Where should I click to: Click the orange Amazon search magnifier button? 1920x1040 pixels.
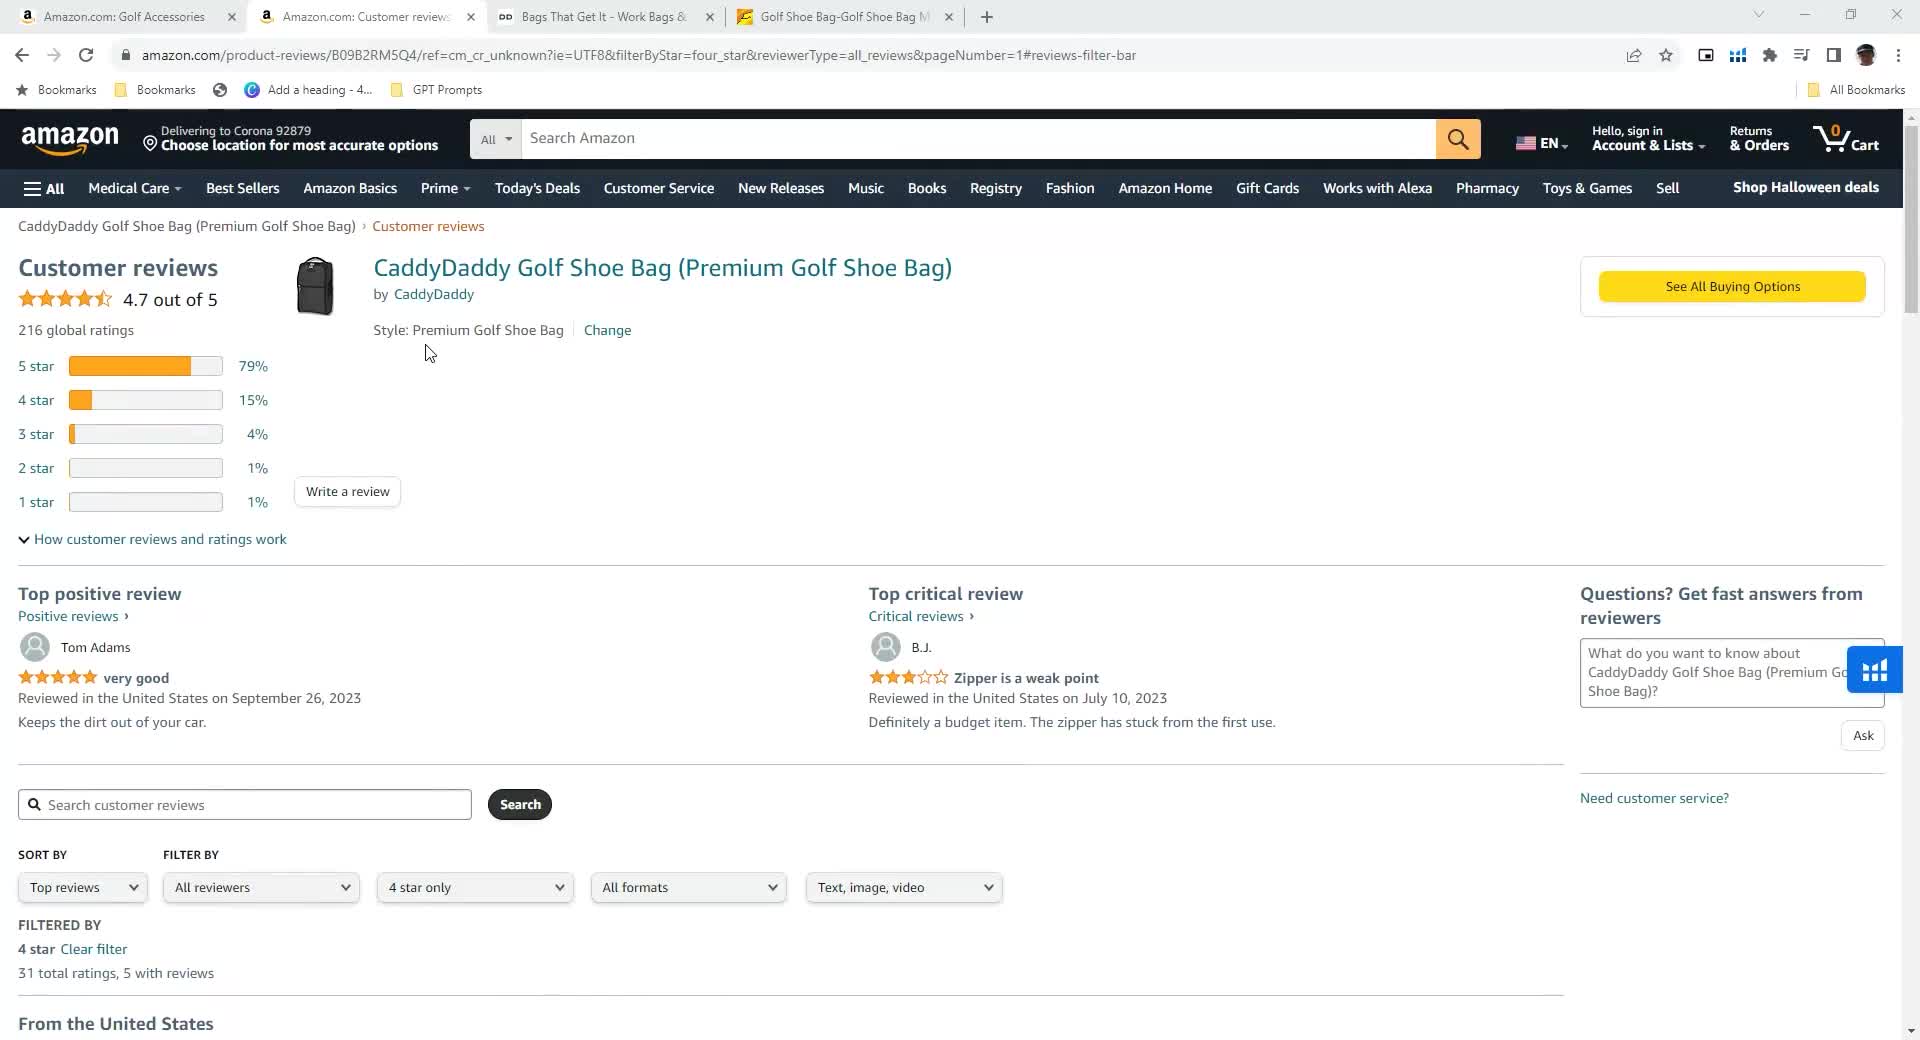click(1458, 139)
